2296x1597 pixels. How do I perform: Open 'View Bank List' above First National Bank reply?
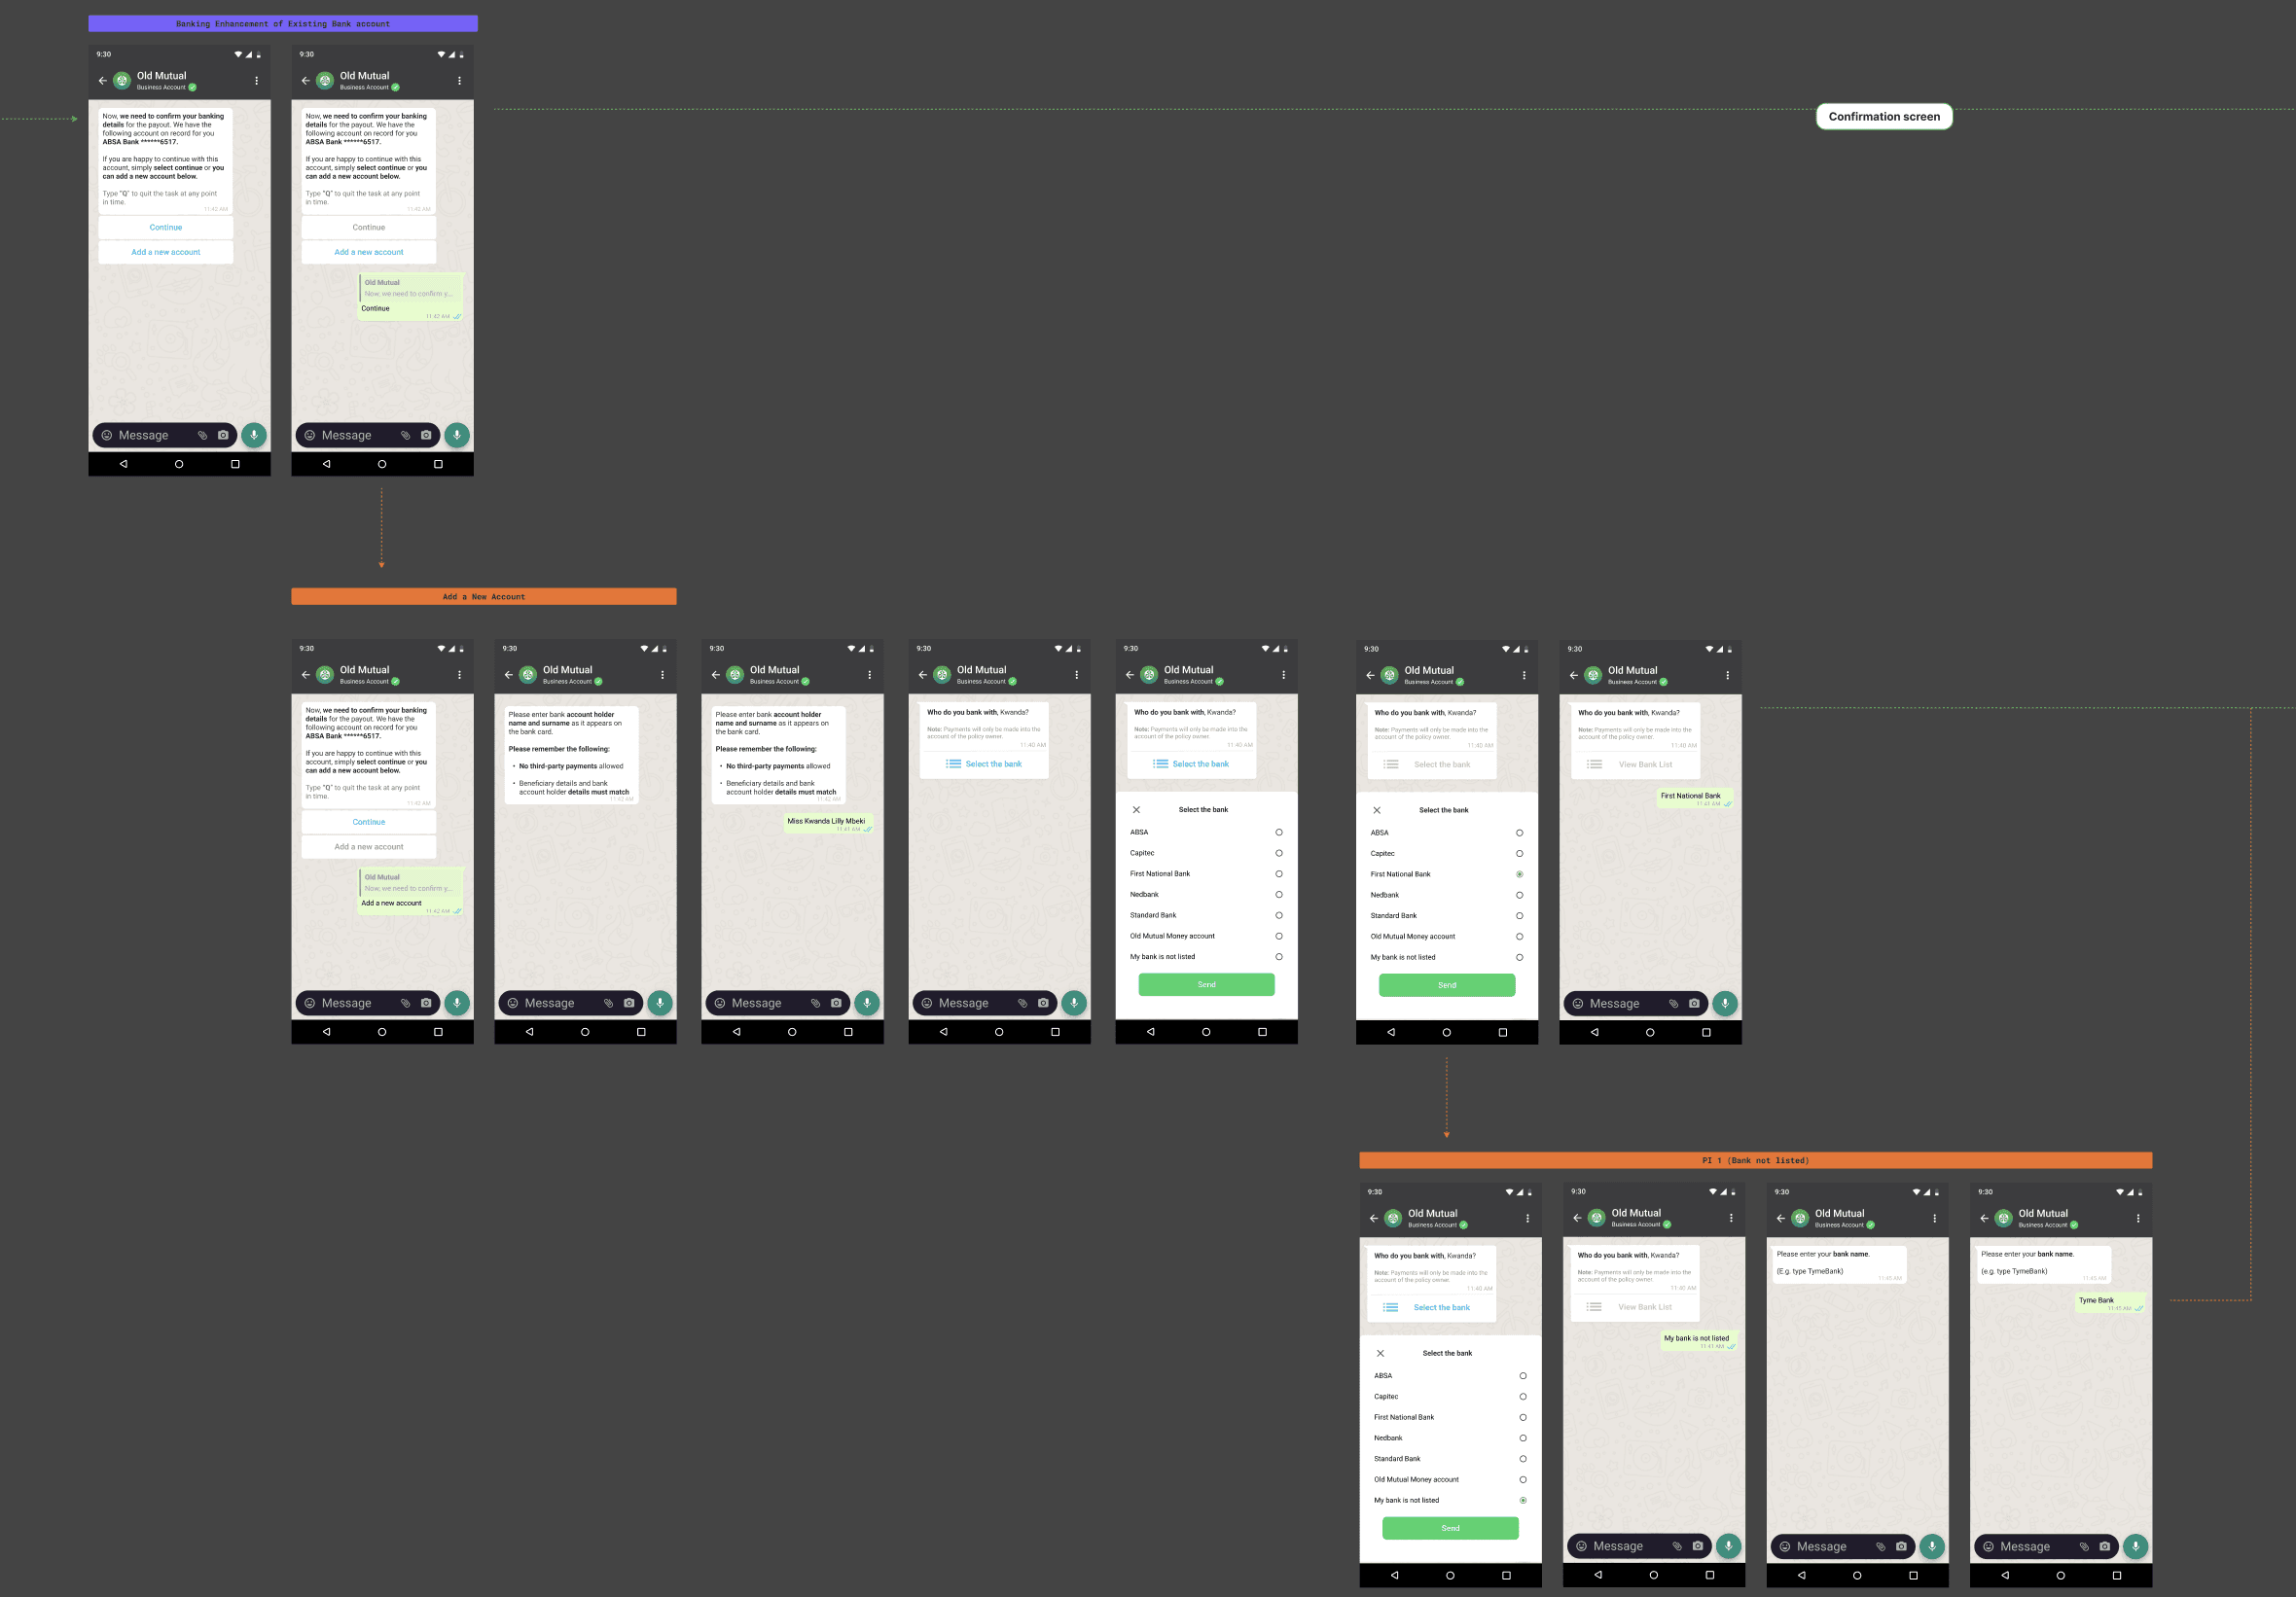click(1644, 764)
